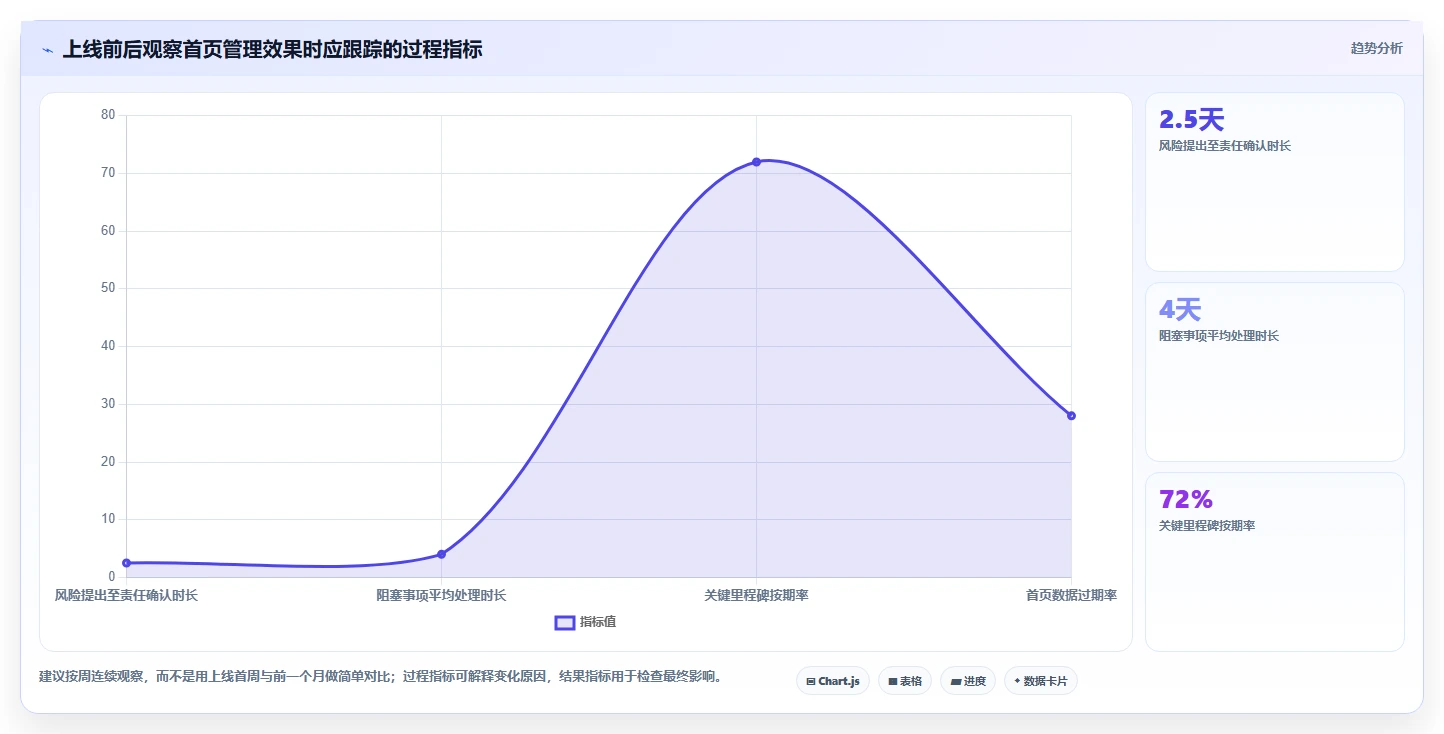Click the y-axis value 50
1444x734 pixels.
(x=109, y=288)
